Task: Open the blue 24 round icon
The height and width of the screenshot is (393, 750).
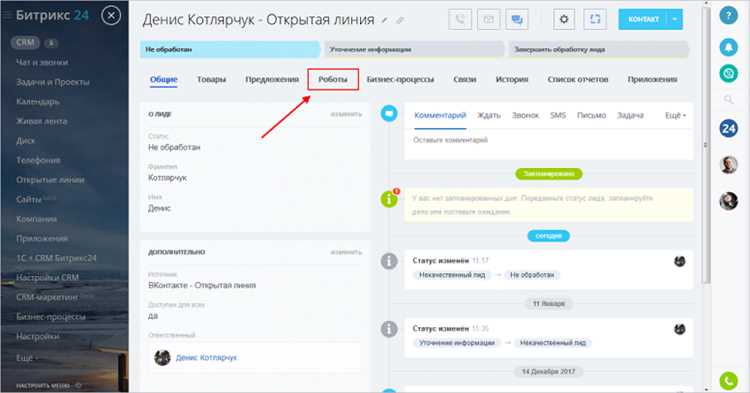Action: 728,128
